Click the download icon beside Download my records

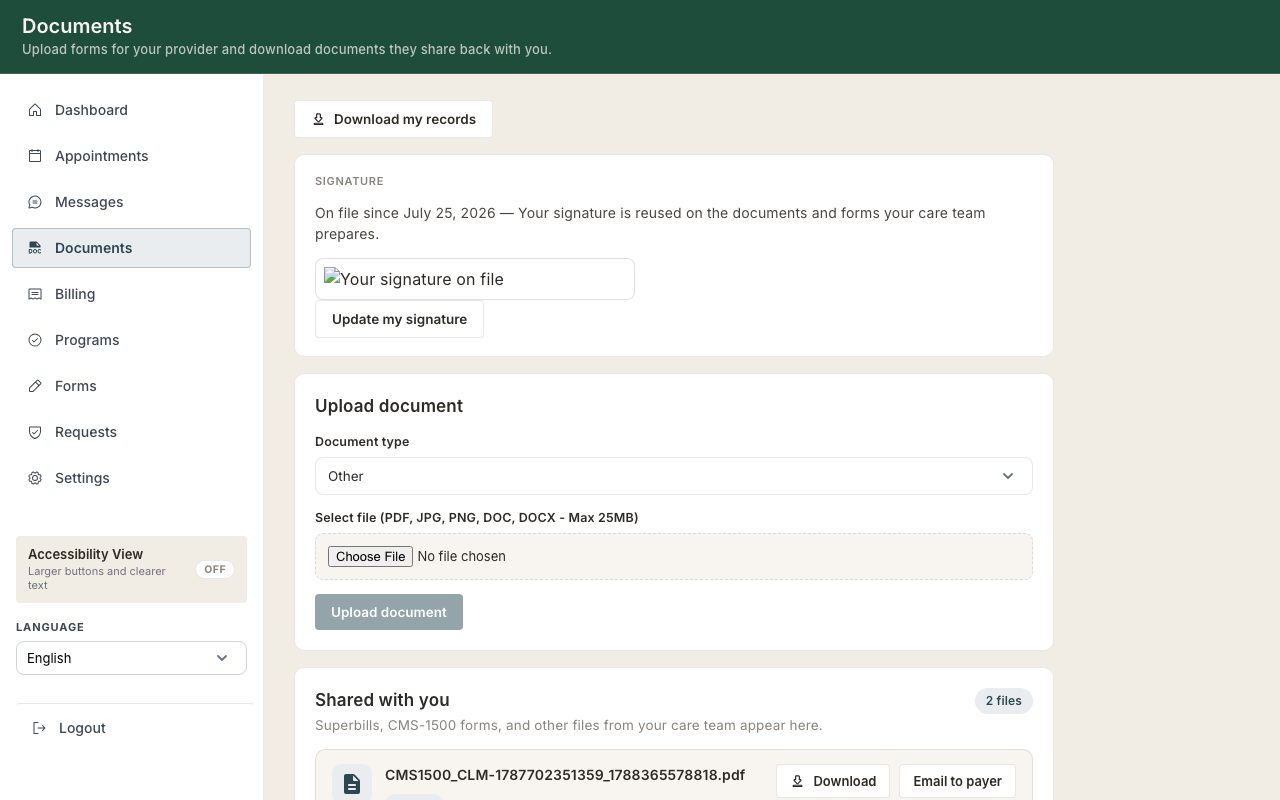click(x=318, y=119)
